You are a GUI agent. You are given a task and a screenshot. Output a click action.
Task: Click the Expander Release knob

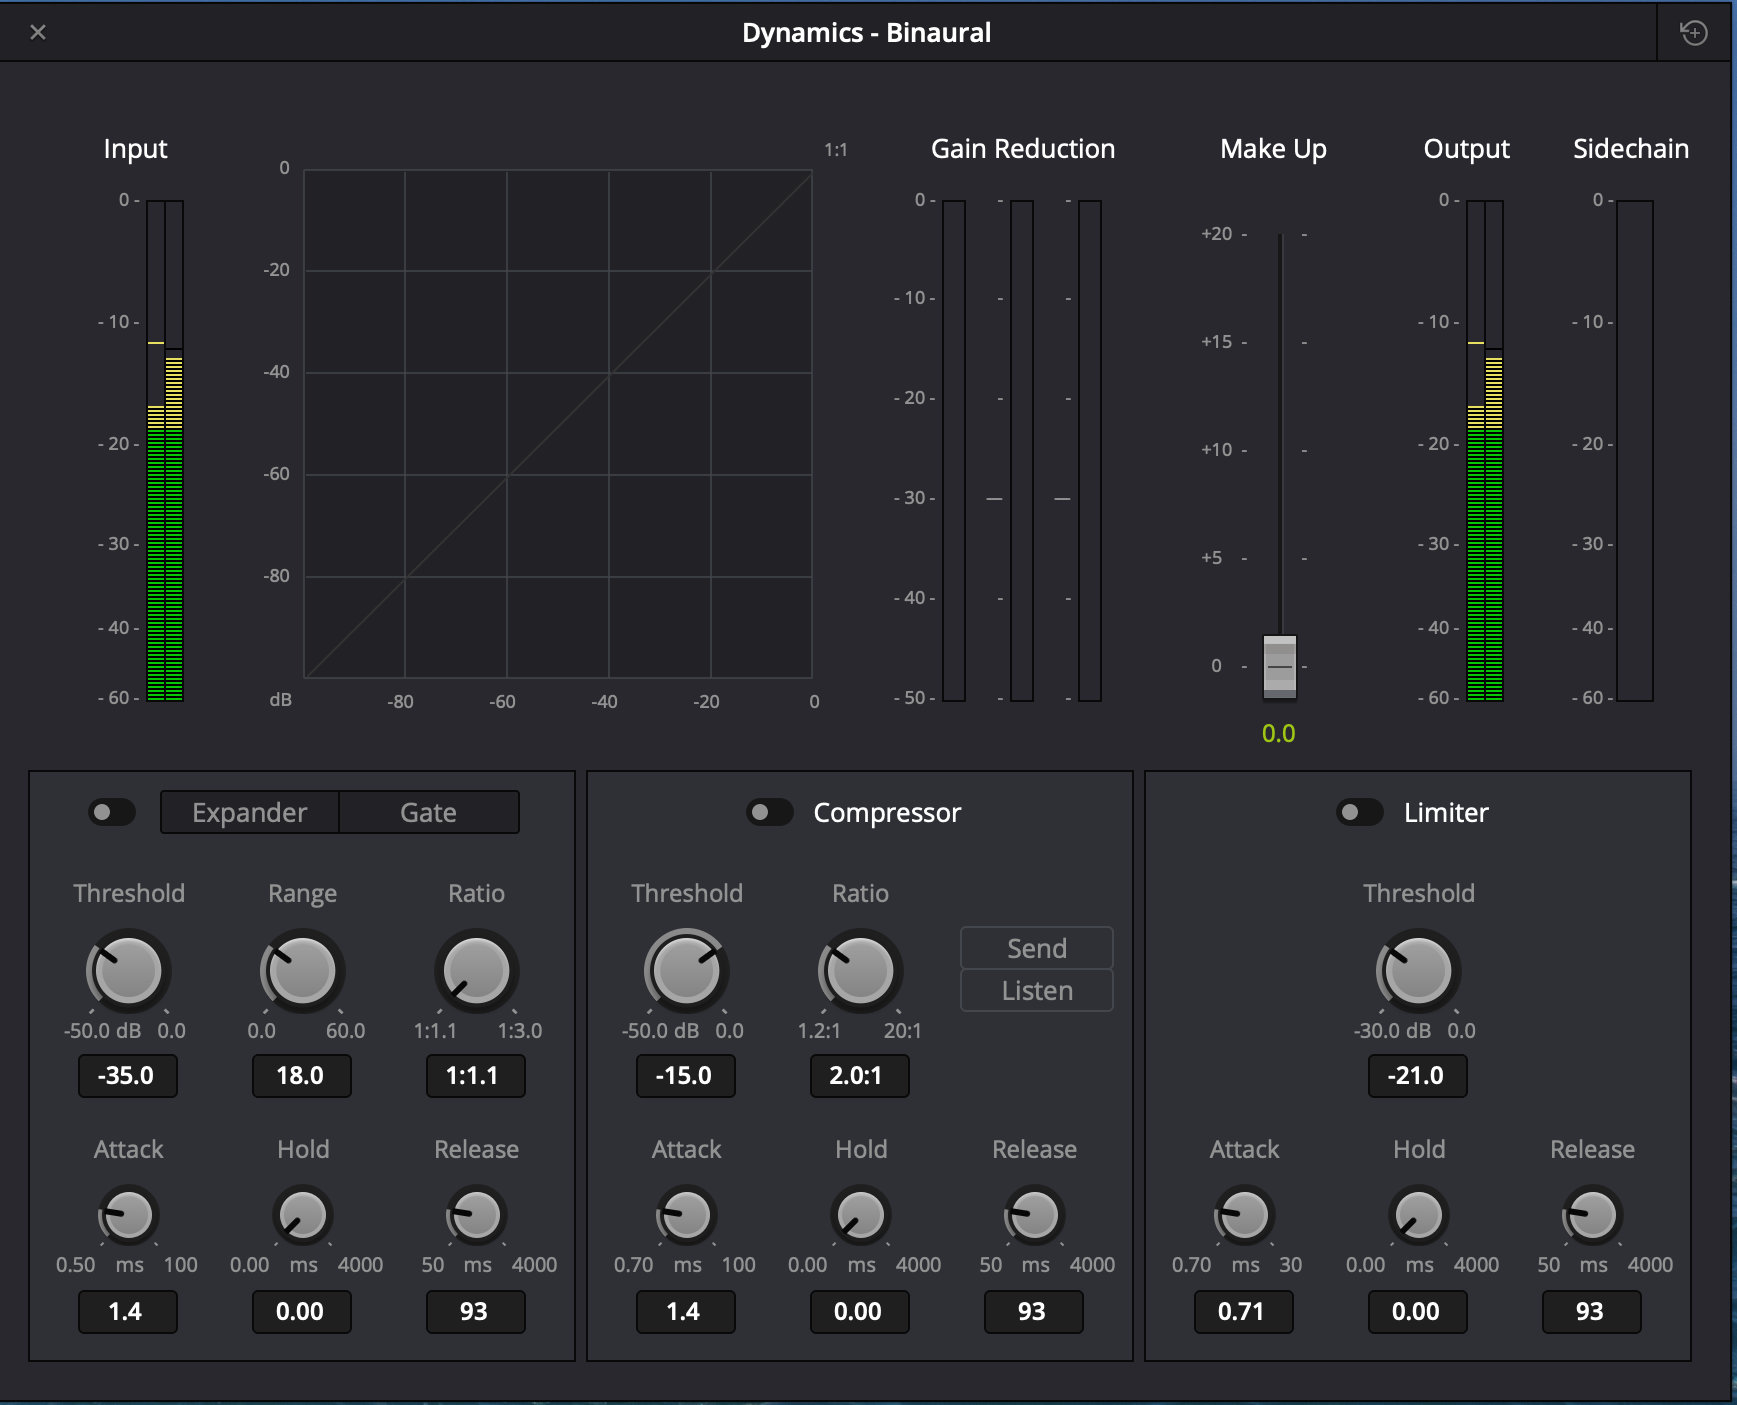pos(477,1216)
